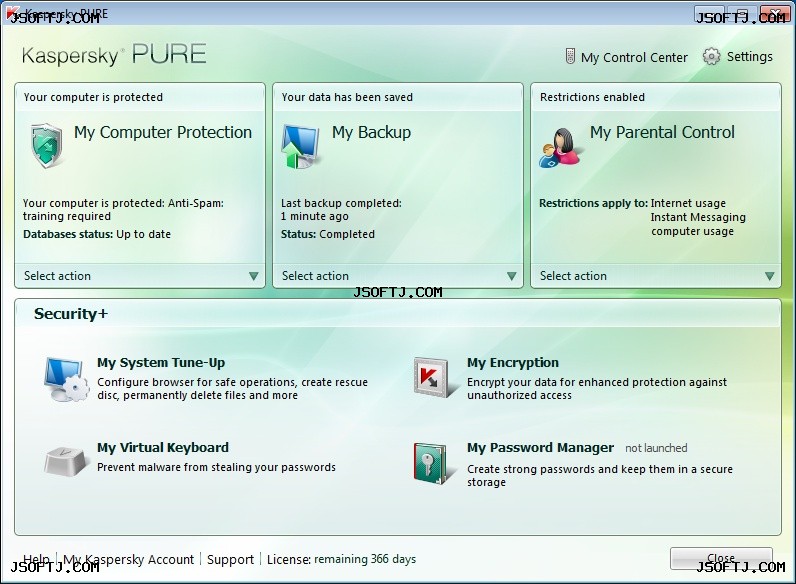Click 'Anti-Spam: training required' message
Screen dimensions: 796x584
click(123, 210)
